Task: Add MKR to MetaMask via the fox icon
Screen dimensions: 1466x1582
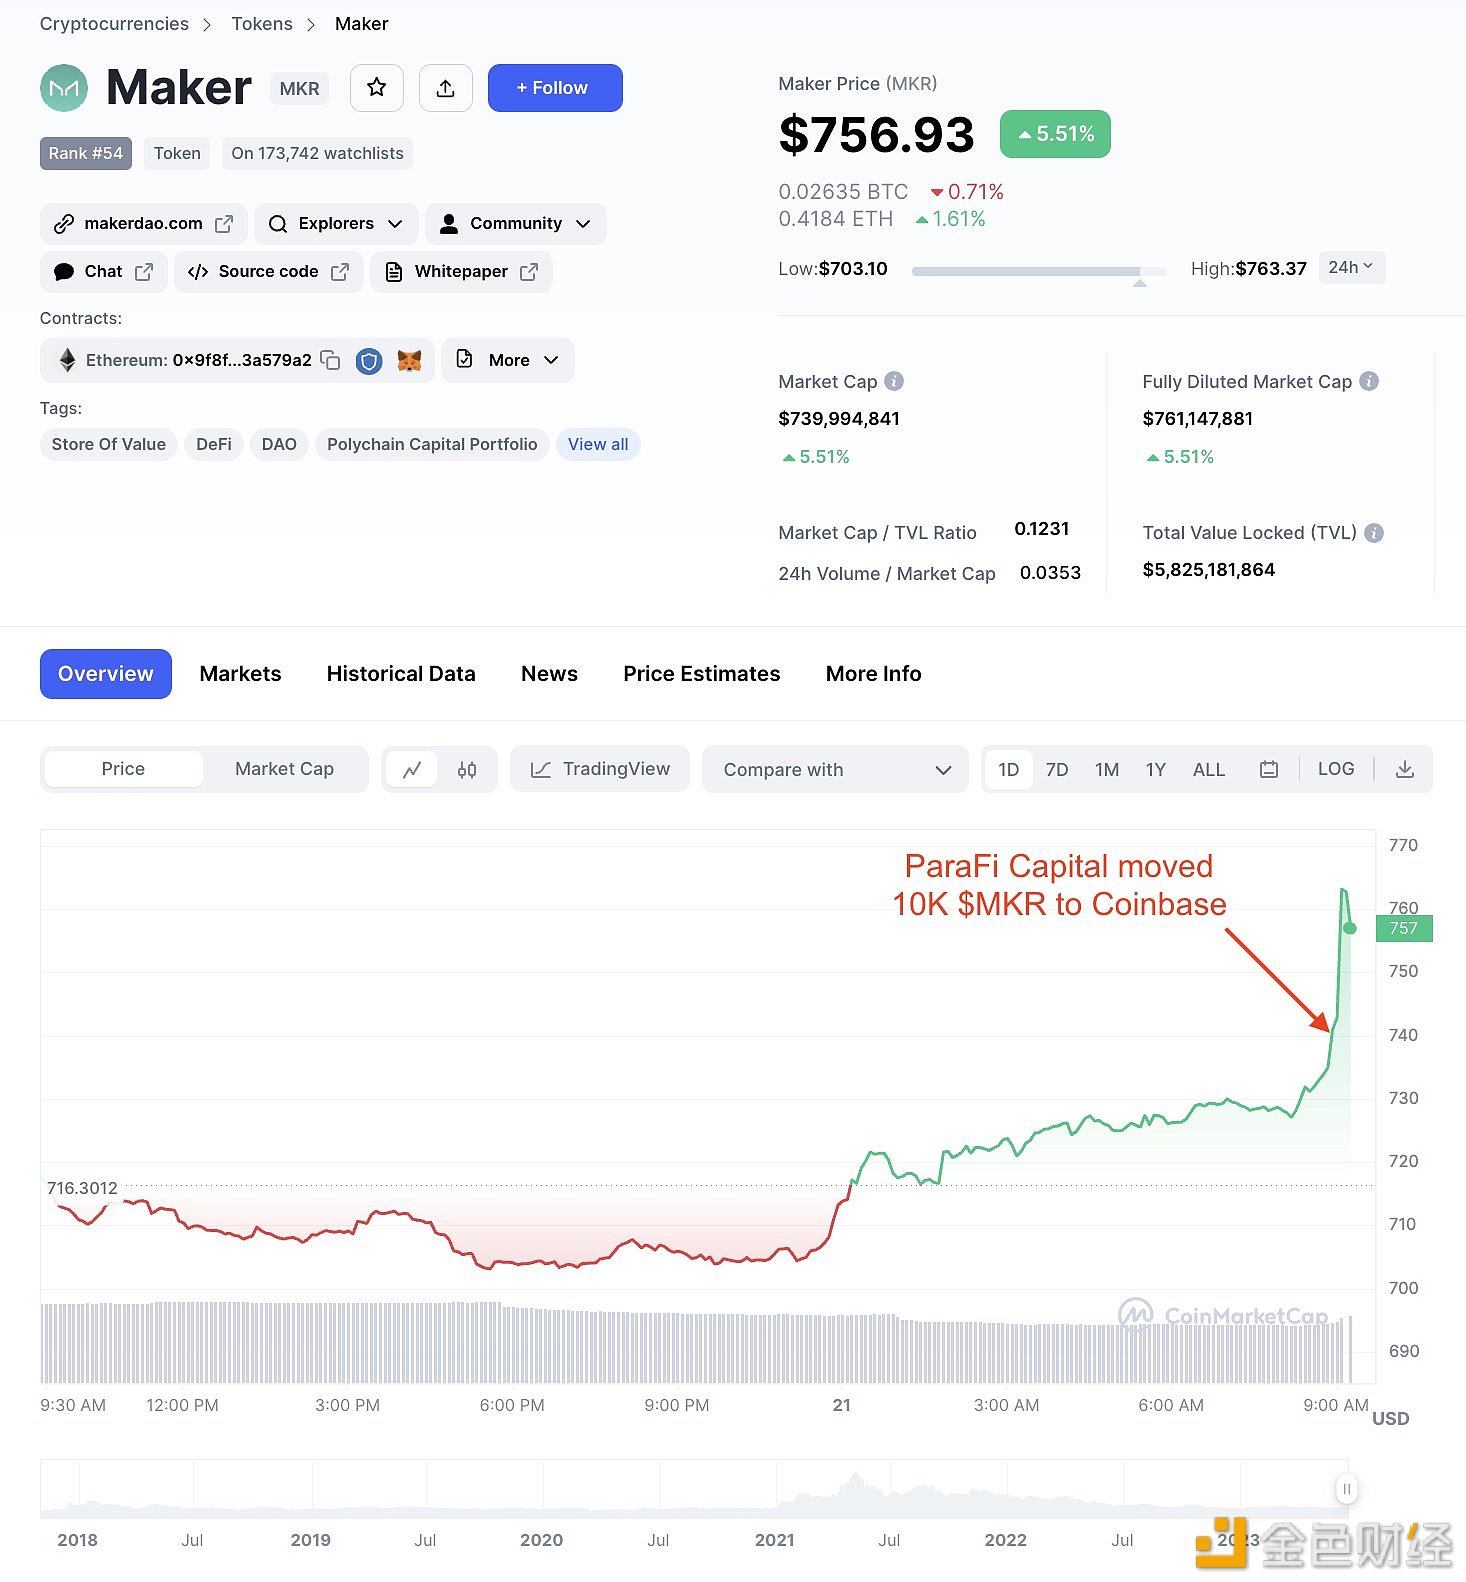Action: click(409, 360)
